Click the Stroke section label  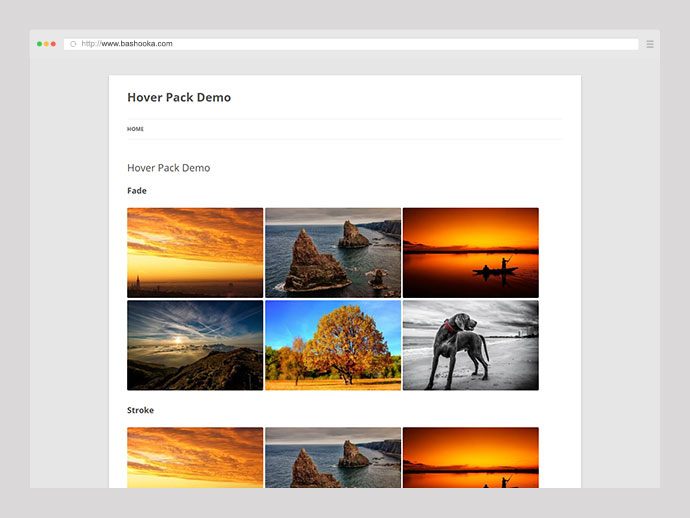point(140,410)
